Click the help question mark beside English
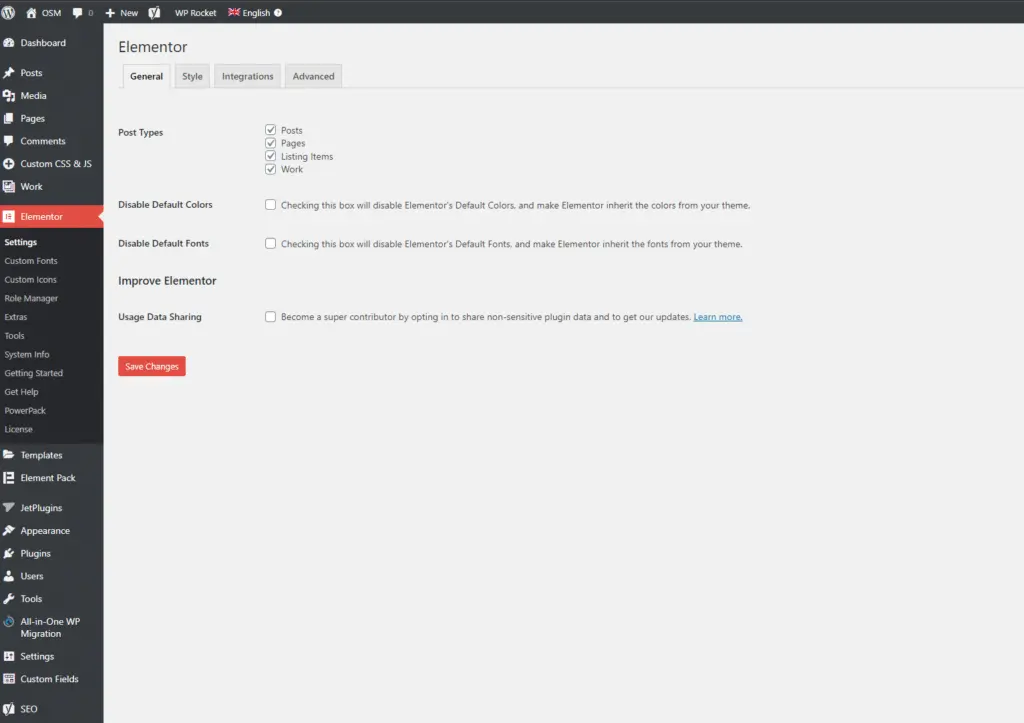1024x723 pixels. point(278,12)
